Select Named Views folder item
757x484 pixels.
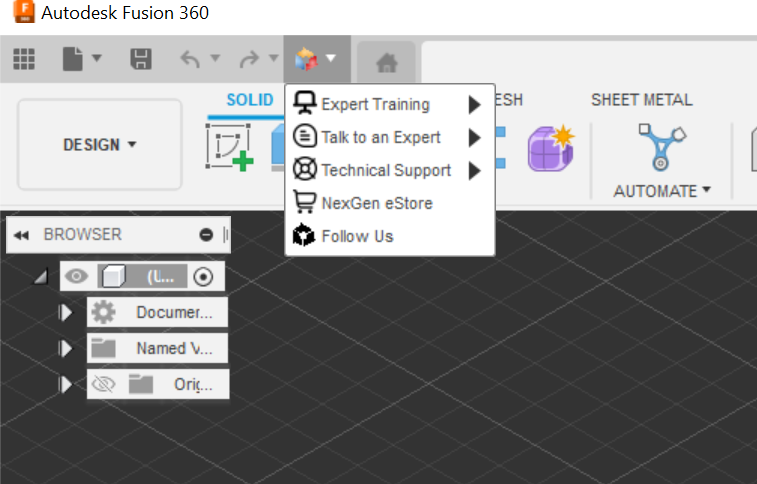pos(157,348)
